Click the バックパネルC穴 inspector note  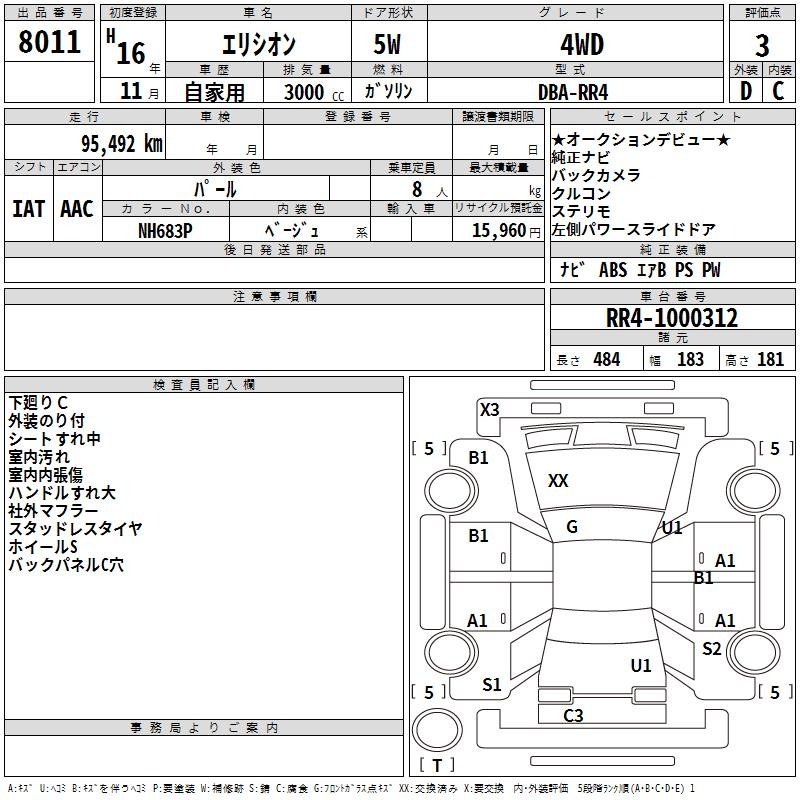point(66,565)
